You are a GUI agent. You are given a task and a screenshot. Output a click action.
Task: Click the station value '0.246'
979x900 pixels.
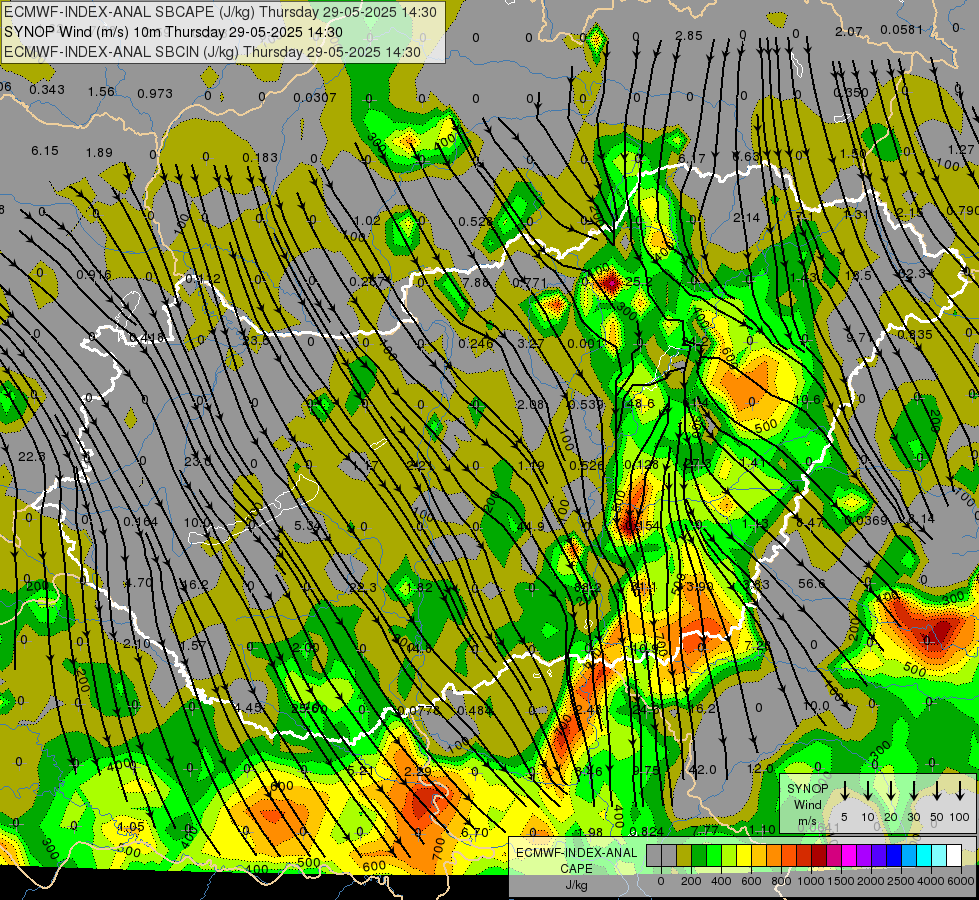tap(476, 344)
